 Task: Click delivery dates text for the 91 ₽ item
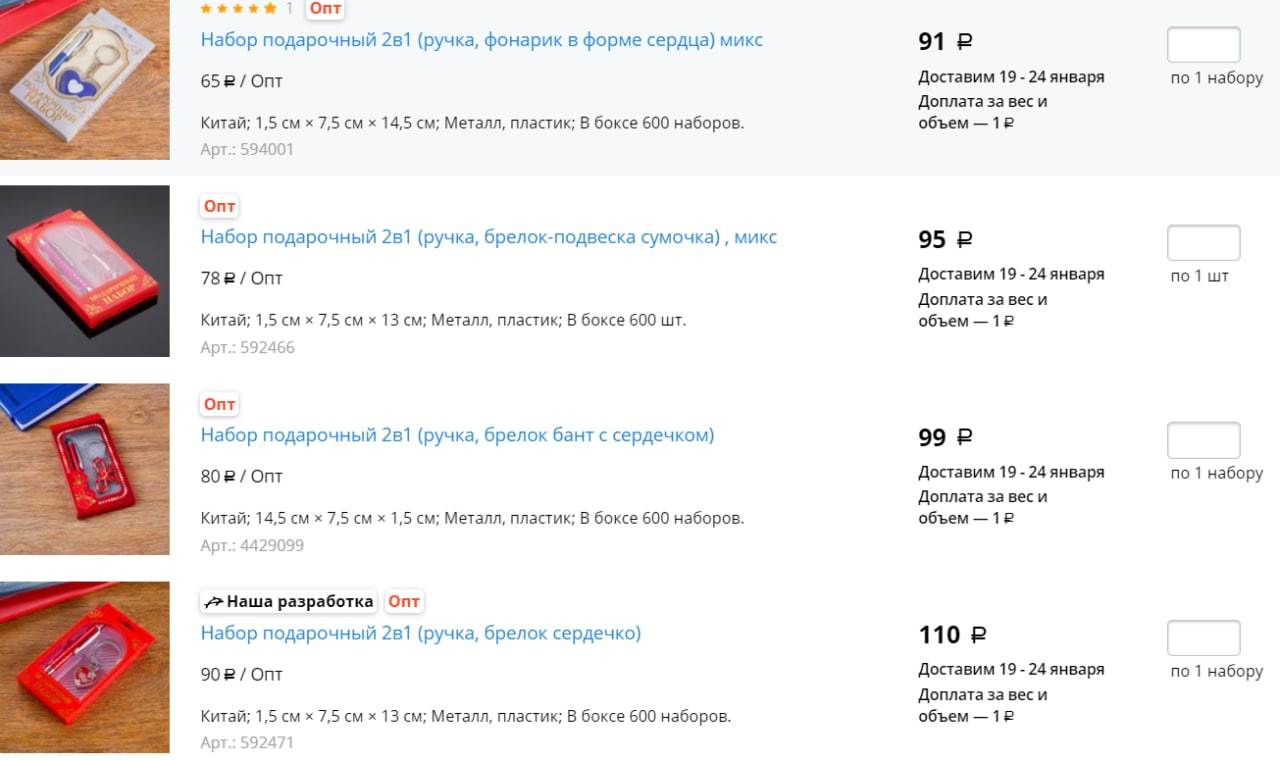point(1011,77)
